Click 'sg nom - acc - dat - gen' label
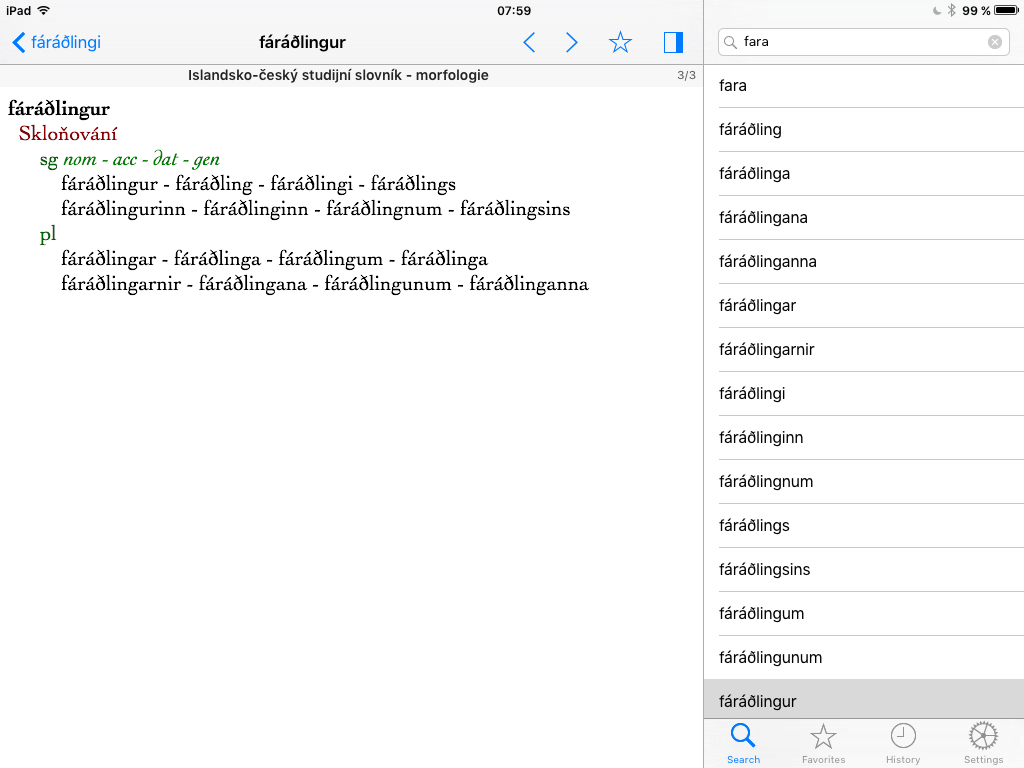 pos(130,159)
